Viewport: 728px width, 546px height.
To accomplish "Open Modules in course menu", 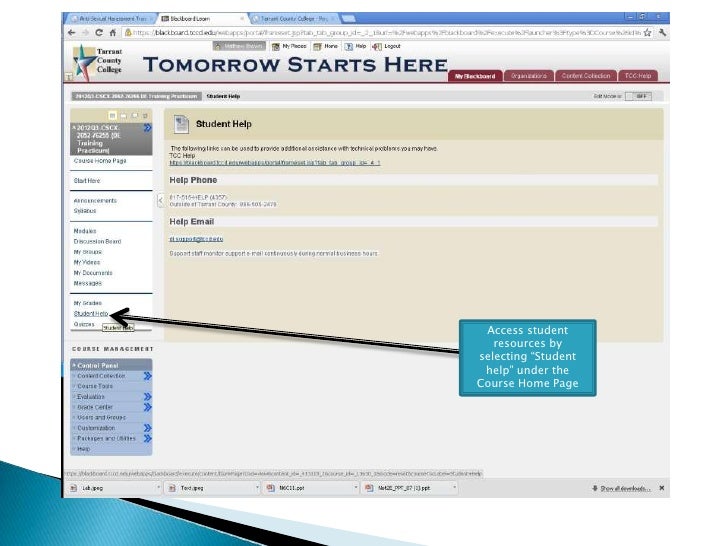I will (85, 231).
